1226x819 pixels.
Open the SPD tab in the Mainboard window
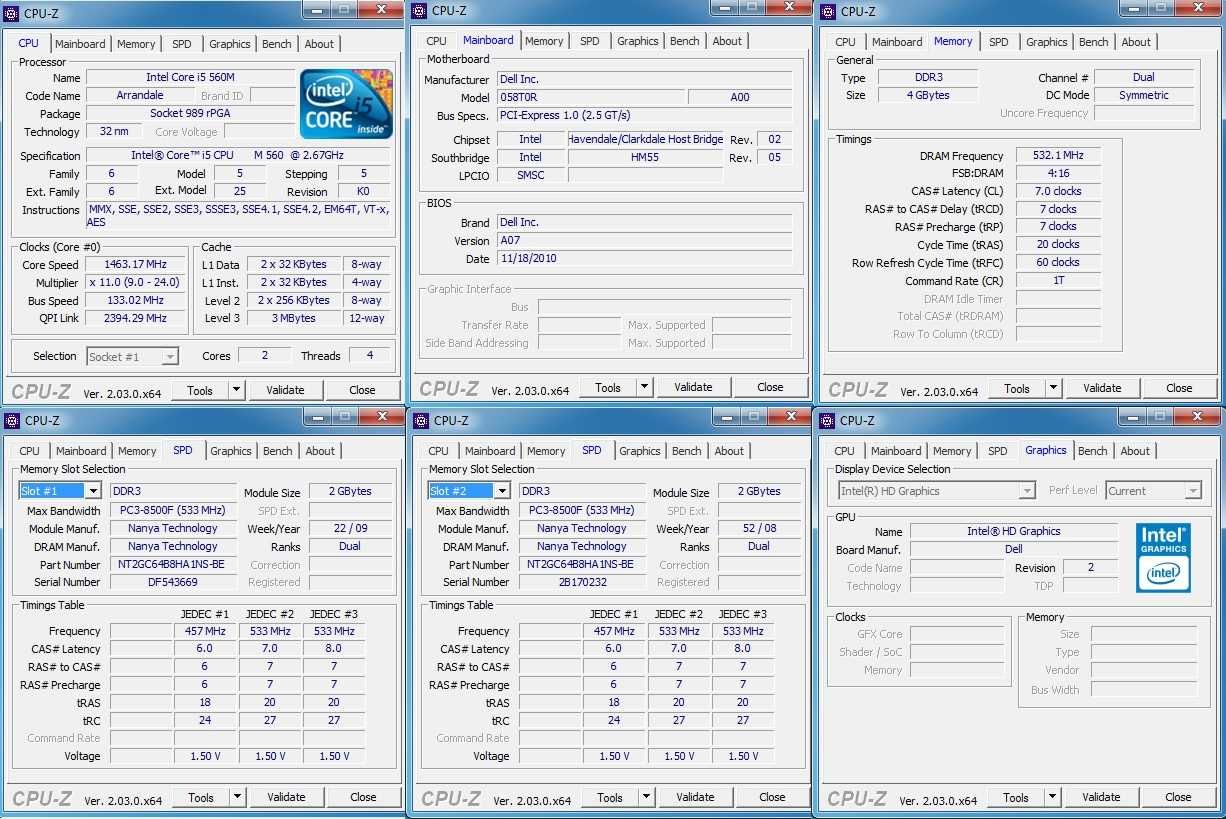pyautogui.click(x=590, y=41)
